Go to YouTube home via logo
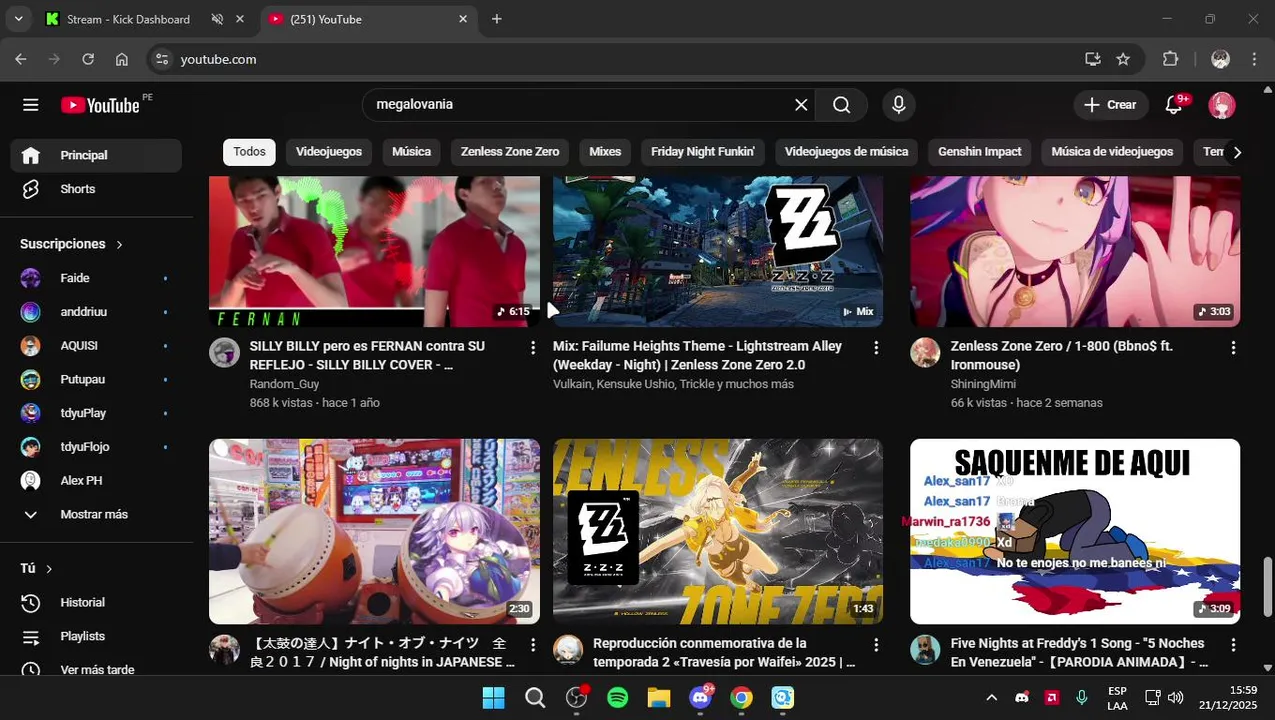The width and height of the screenshot is (1275, 720). click(100, 105)
